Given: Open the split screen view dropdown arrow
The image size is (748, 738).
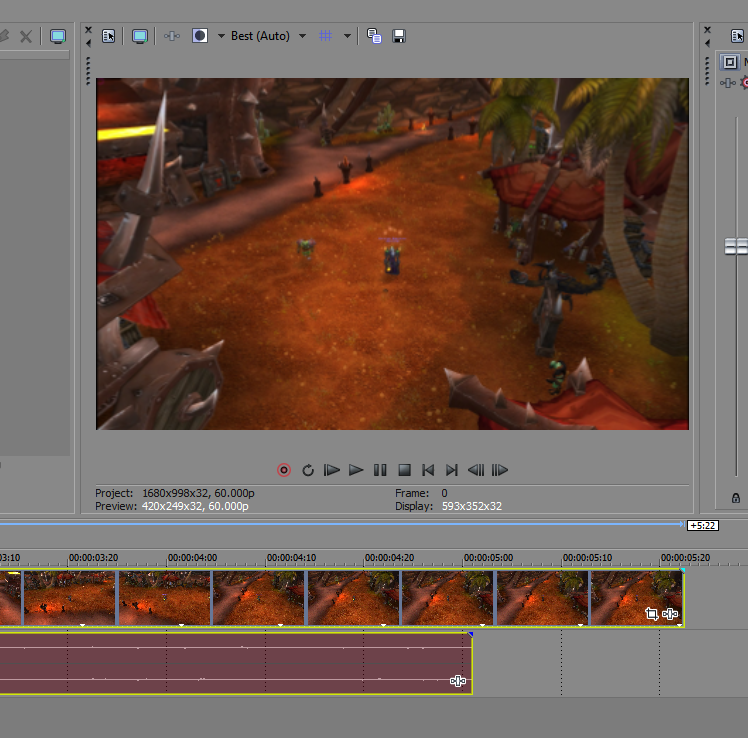Looking at the screenshot, I should tap(221, 36).
